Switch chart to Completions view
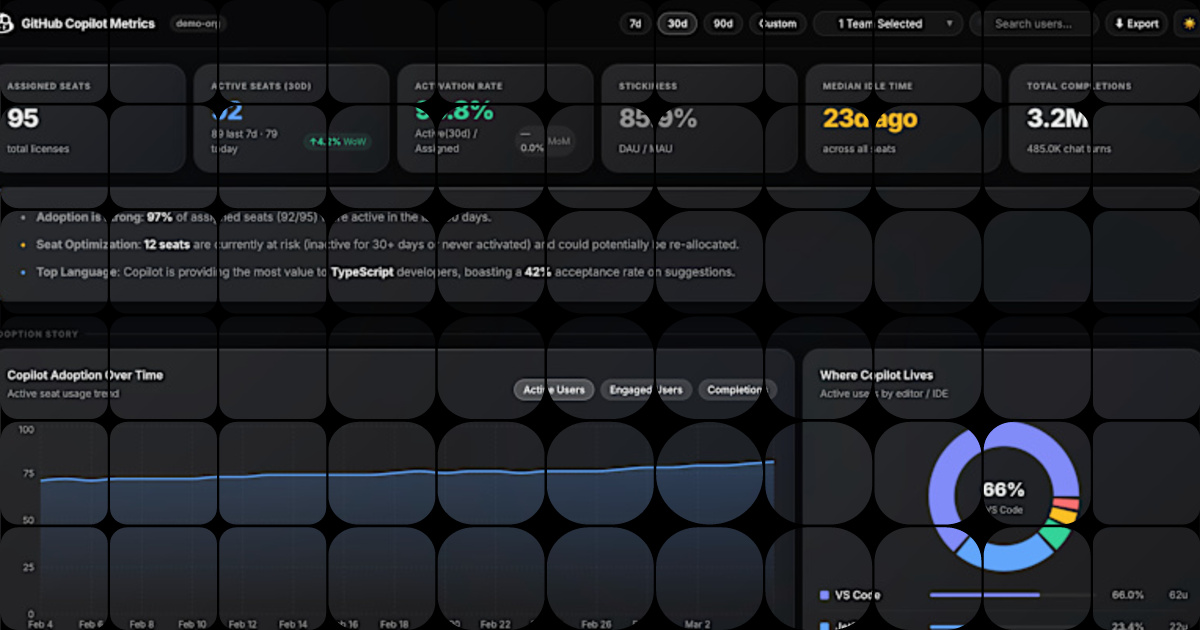 (737, 390)
